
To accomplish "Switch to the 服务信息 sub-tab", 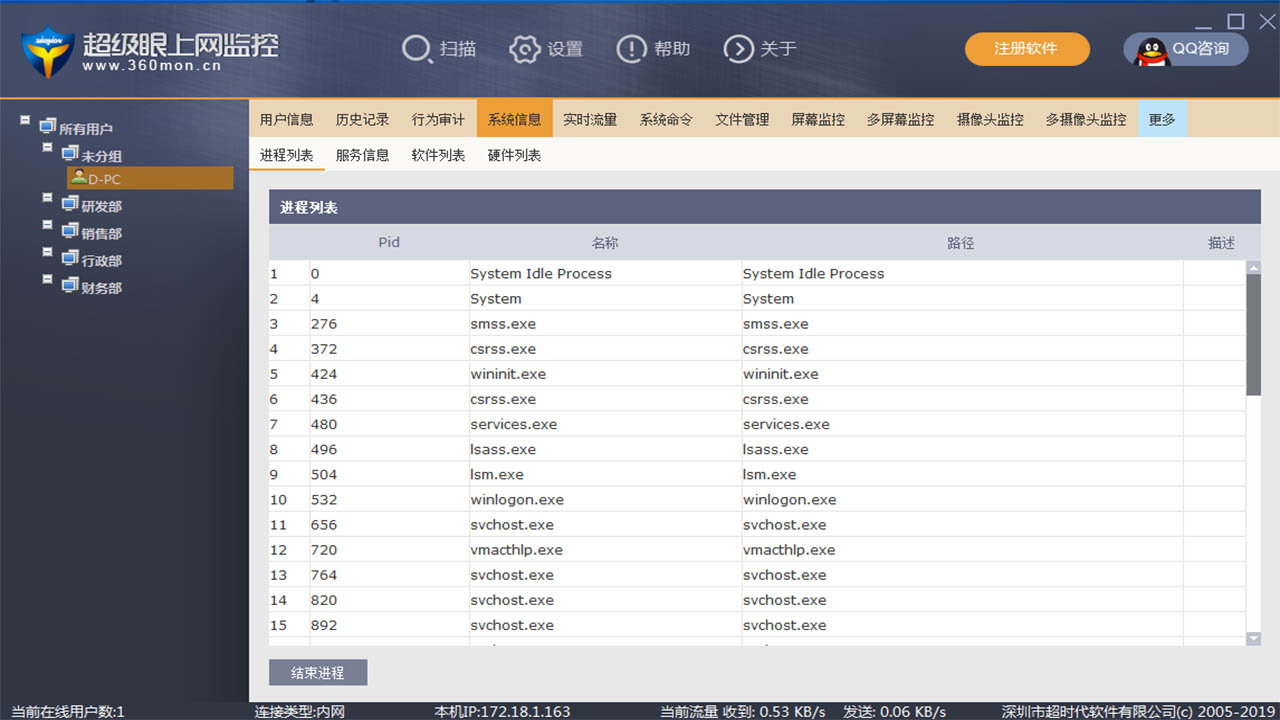I will pos(362,155).
